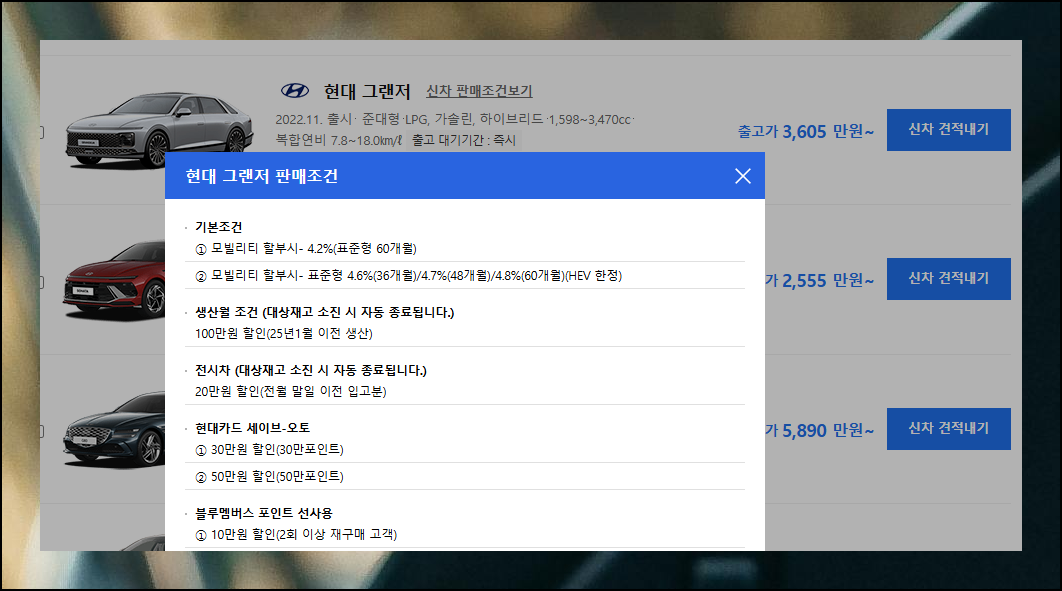
Task: Click the 현대카드 세이브-오토 heading
Action: (253, 428)
